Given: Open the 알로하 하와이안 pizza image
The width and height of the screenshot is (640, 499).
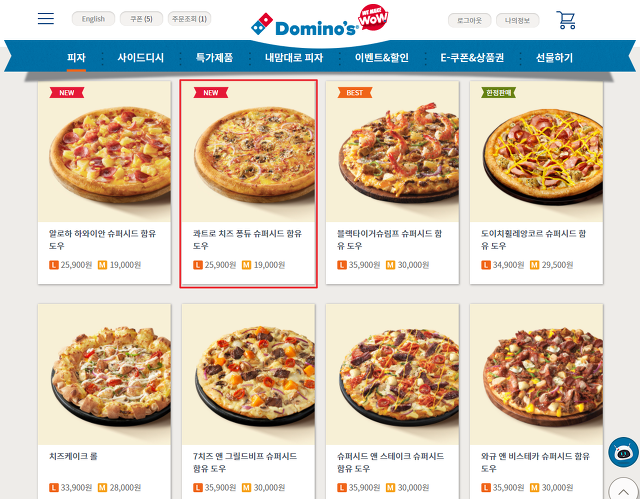Looking at the screenshot, I should (x=104, y=151).
